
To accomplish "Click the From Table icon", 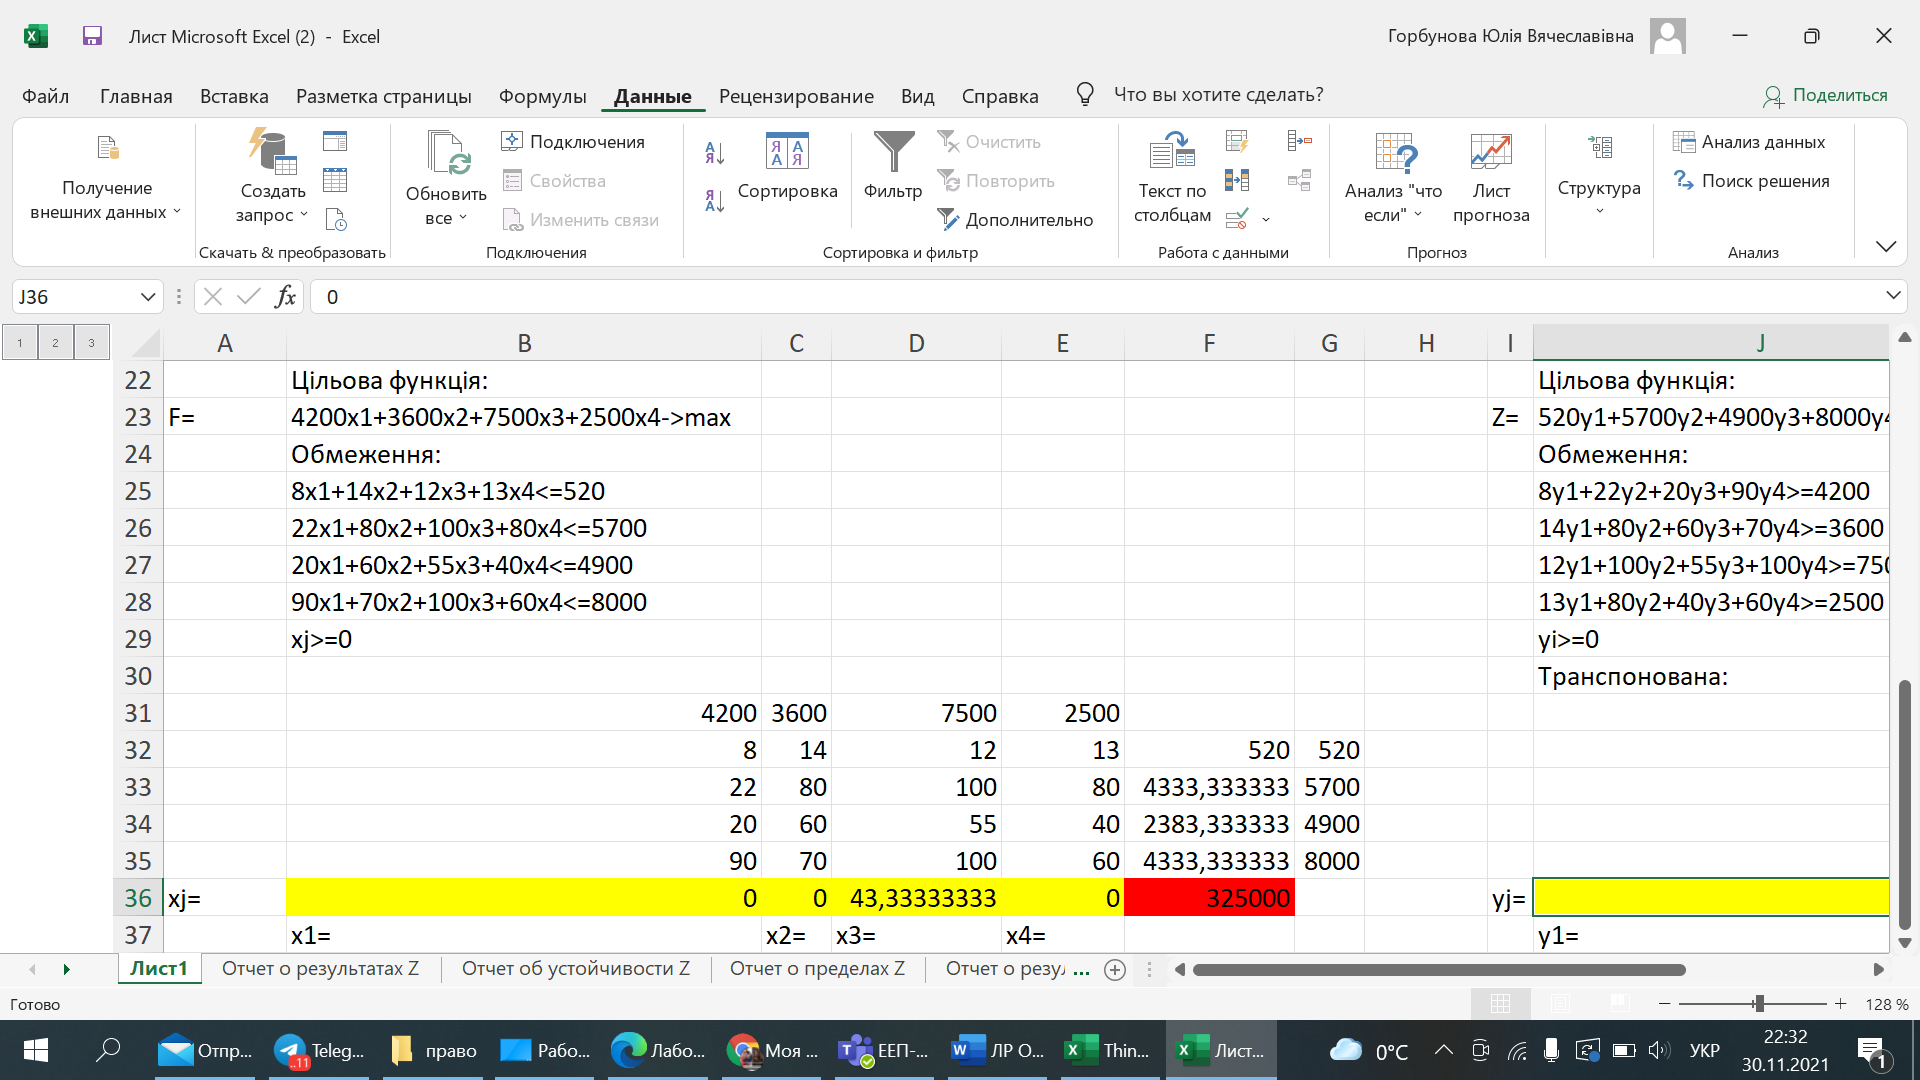I will pos(335,180).
